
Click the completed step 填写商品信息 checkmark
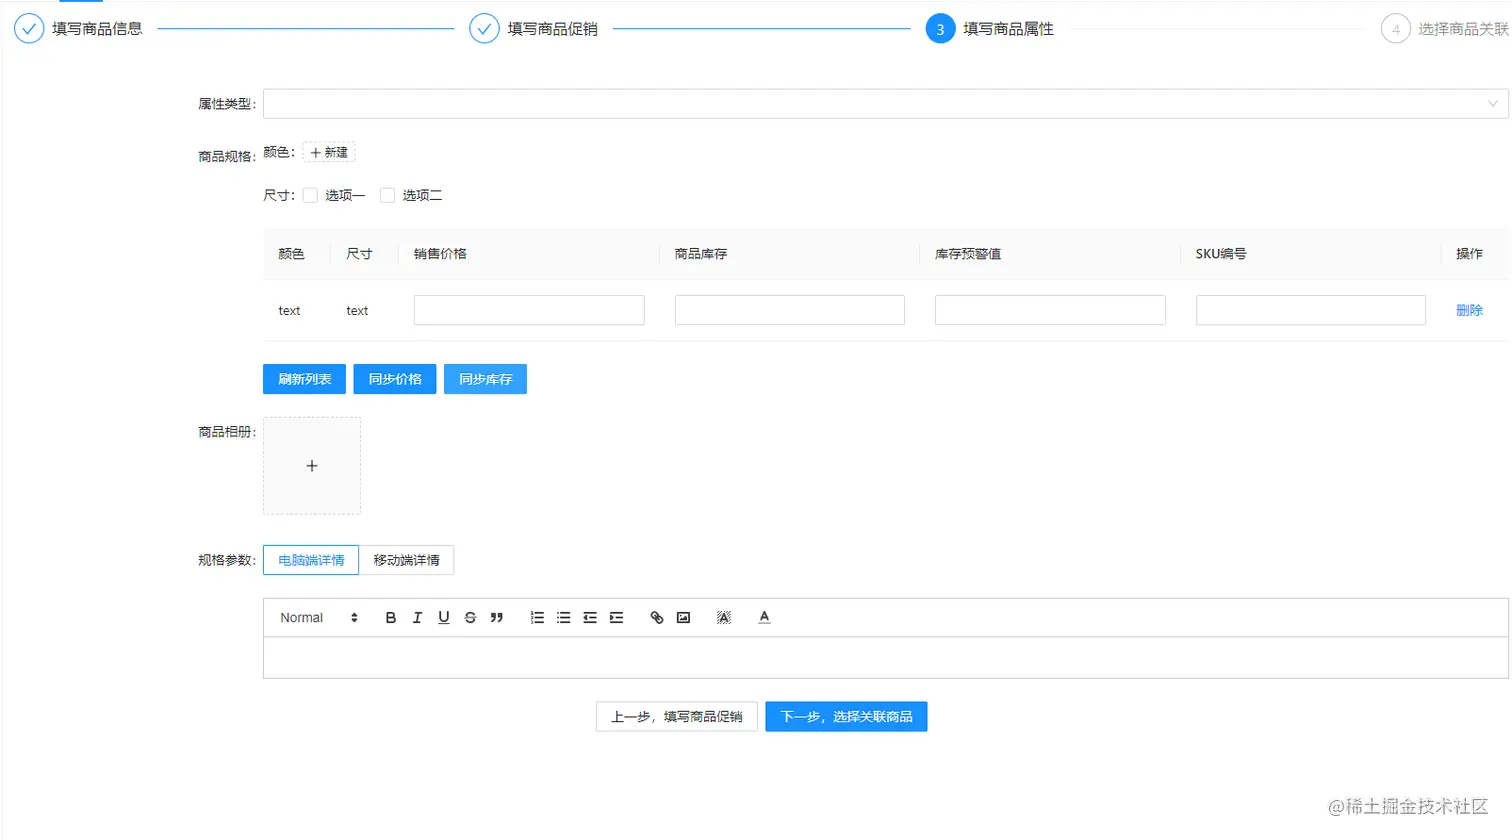pyautogui.click(x=29, y=29)
